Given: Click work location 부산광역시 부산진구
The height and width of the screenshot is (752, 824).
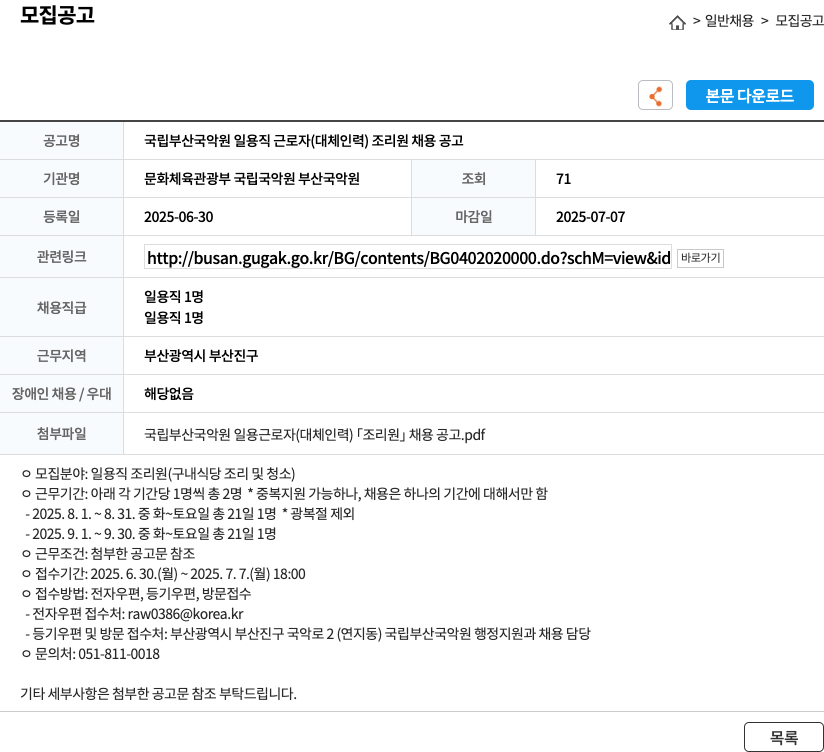Looking at the screenshot, I should [x=201, y=356].
